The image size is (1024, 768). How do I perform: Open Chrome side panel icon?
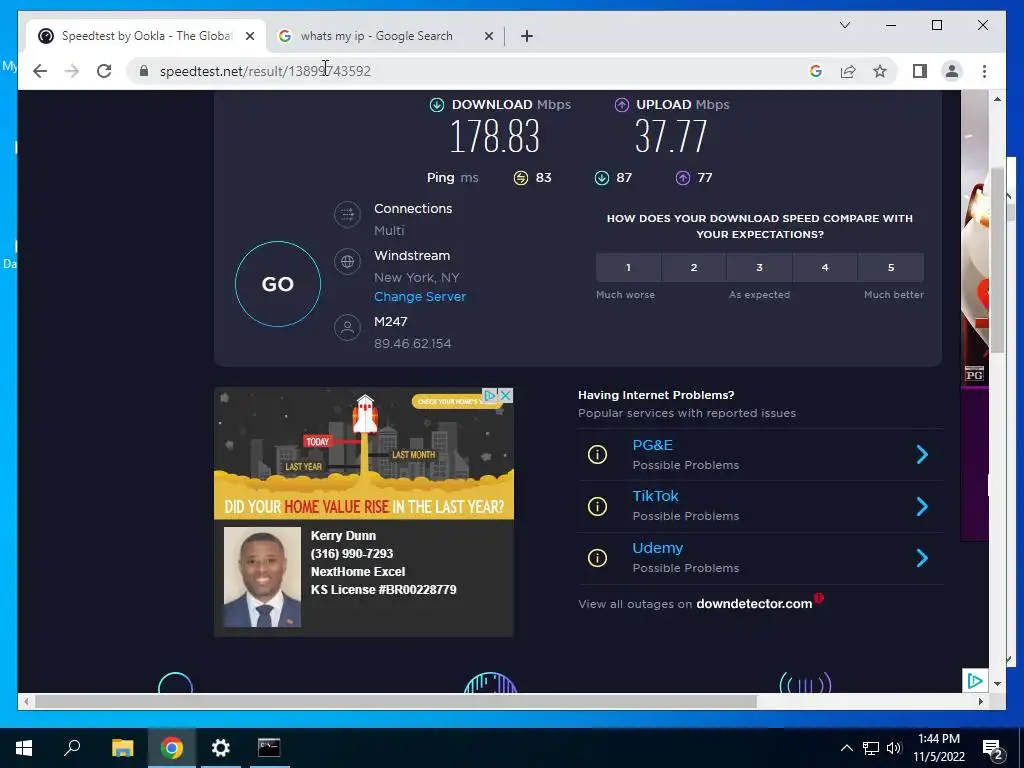920,71
